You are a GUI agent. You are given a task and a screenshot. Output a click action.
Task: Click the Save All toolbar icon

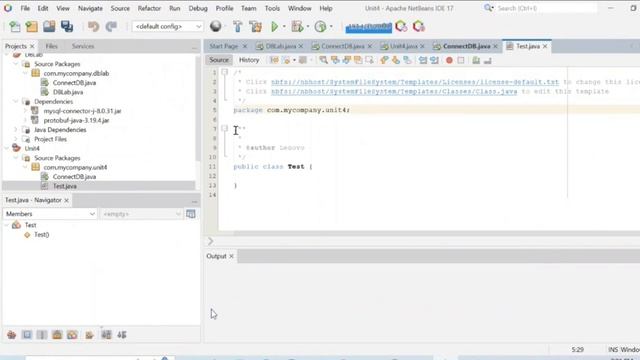[67, 27]
